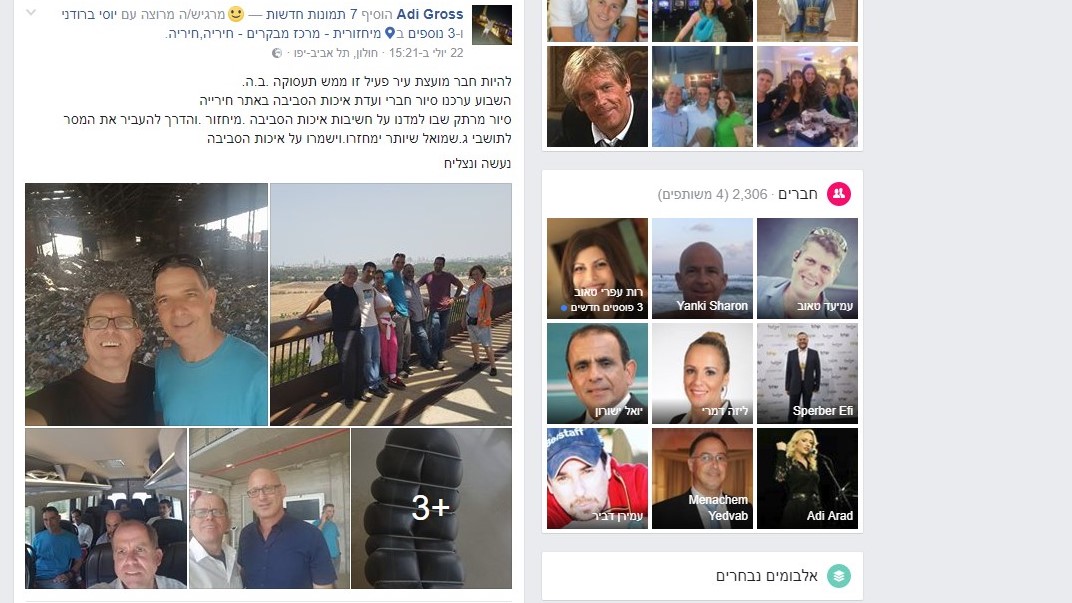The width and height of the screenshot is (1072, 603).
Task: Click the green featured albums icon
Action: (x=839, y=576)
